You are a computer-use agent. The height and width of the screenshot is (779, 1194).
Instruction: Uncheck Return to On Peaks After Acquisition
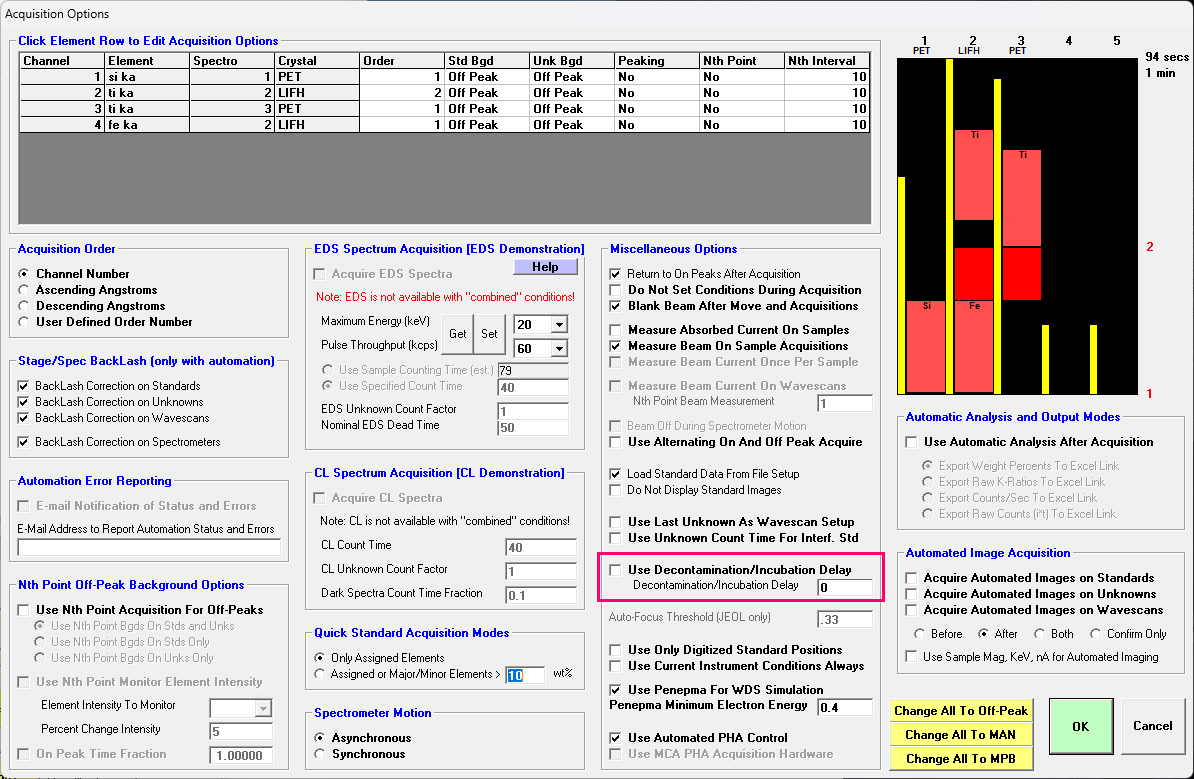tap(616, 274)
